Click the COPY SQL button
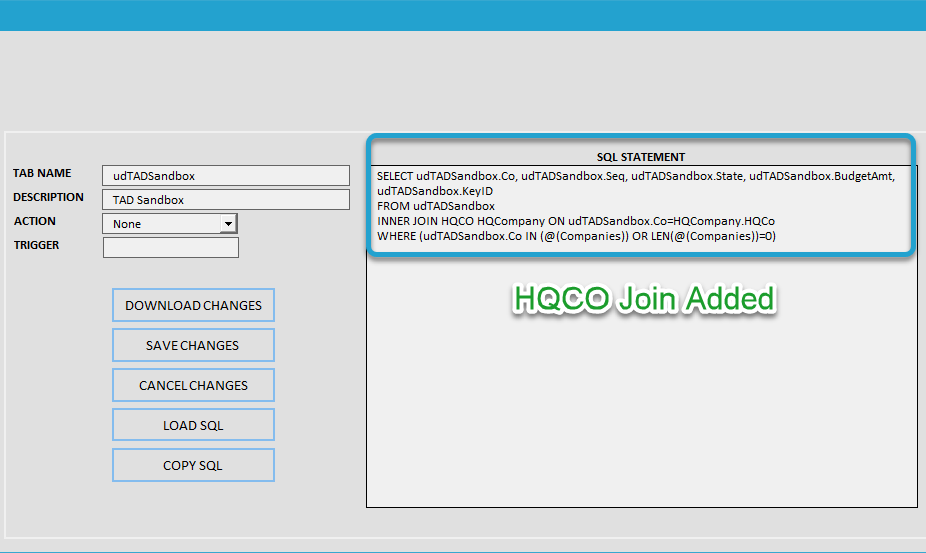The image size is (926, 553). (x=193, y=465)
